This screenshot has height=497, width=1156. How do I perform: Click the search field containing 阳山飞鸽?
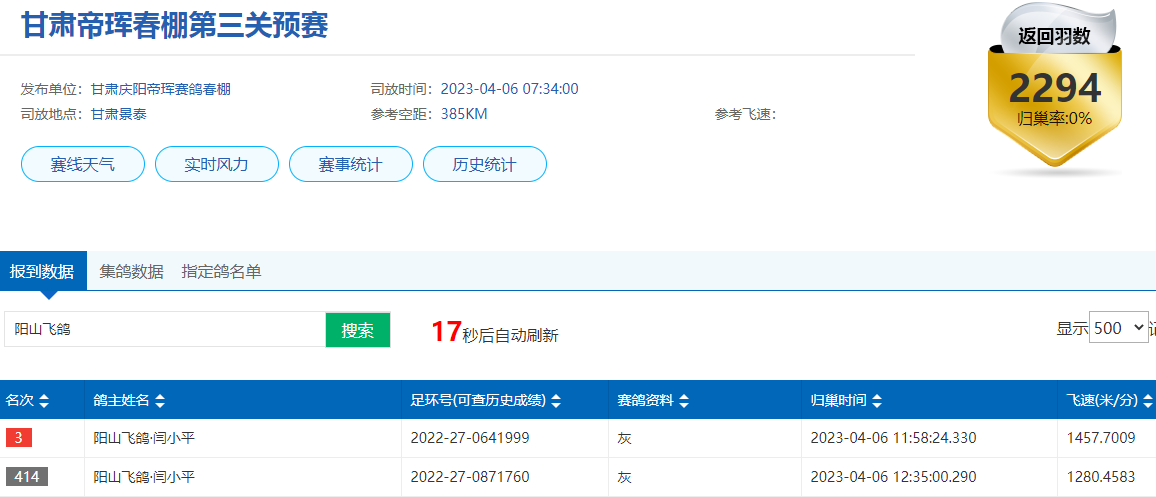pyautogui.click(x=165, y=329)
